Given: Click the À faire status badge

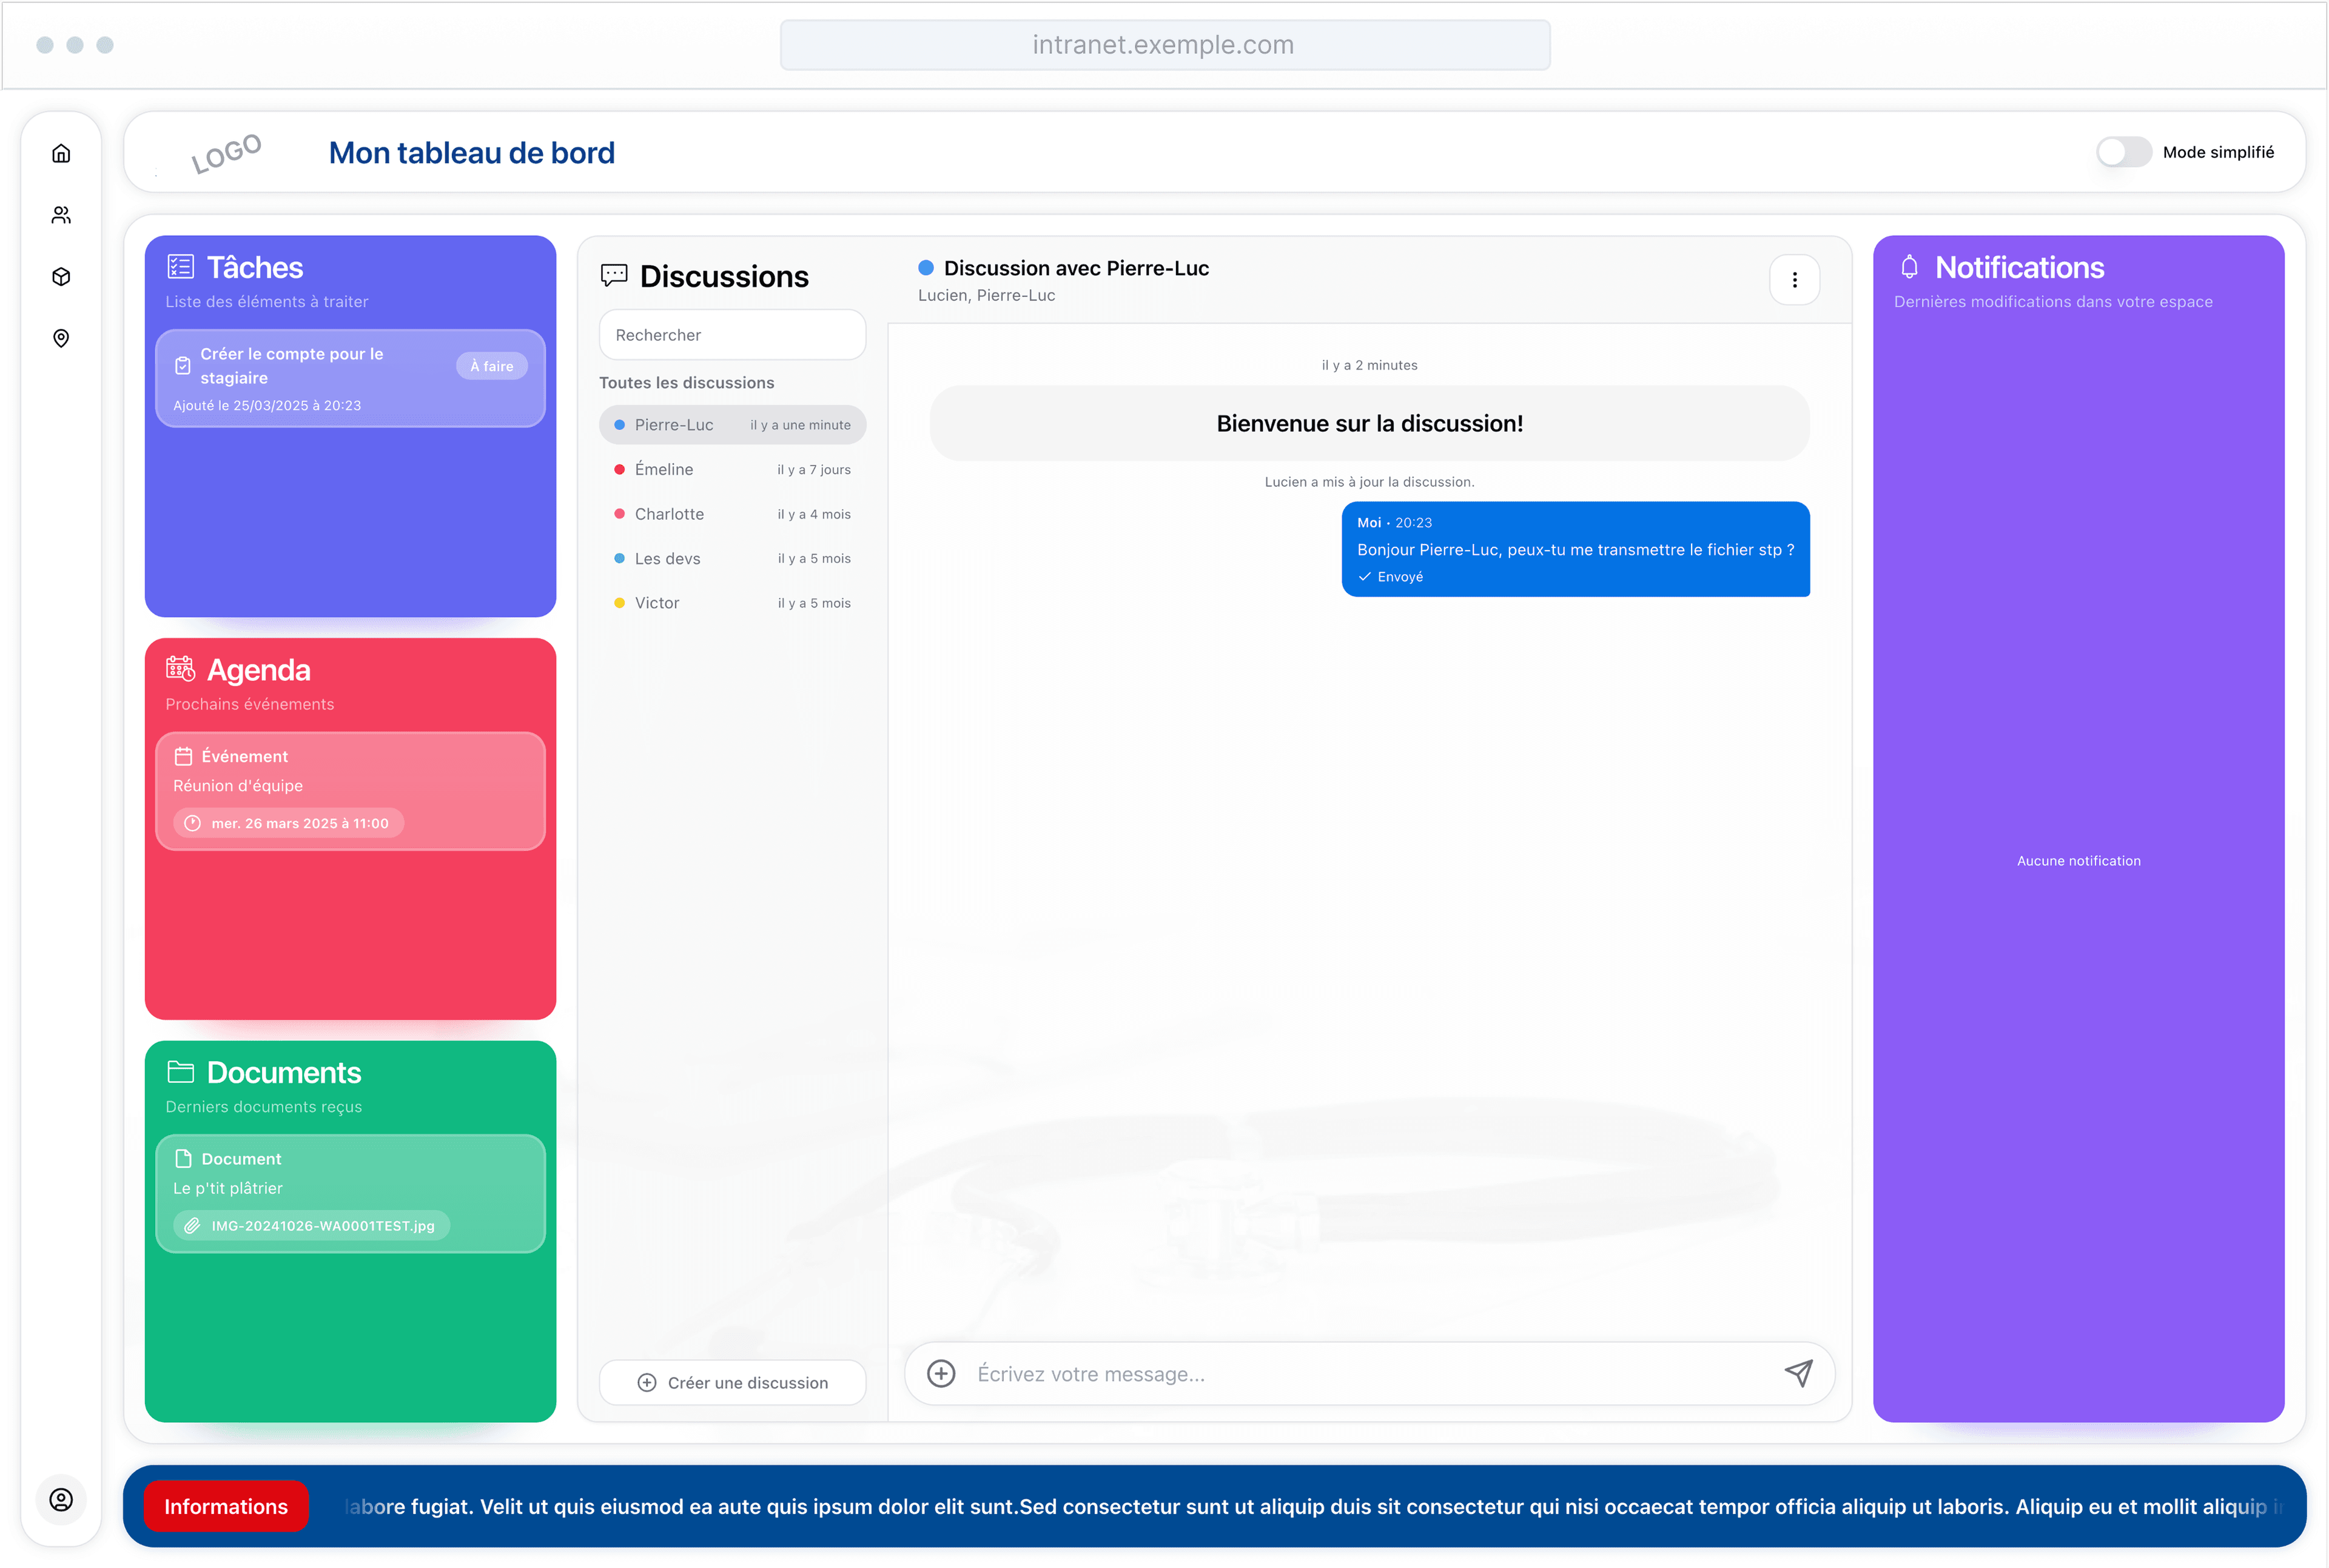Looking at the screenshot, I should click(491, 366).
